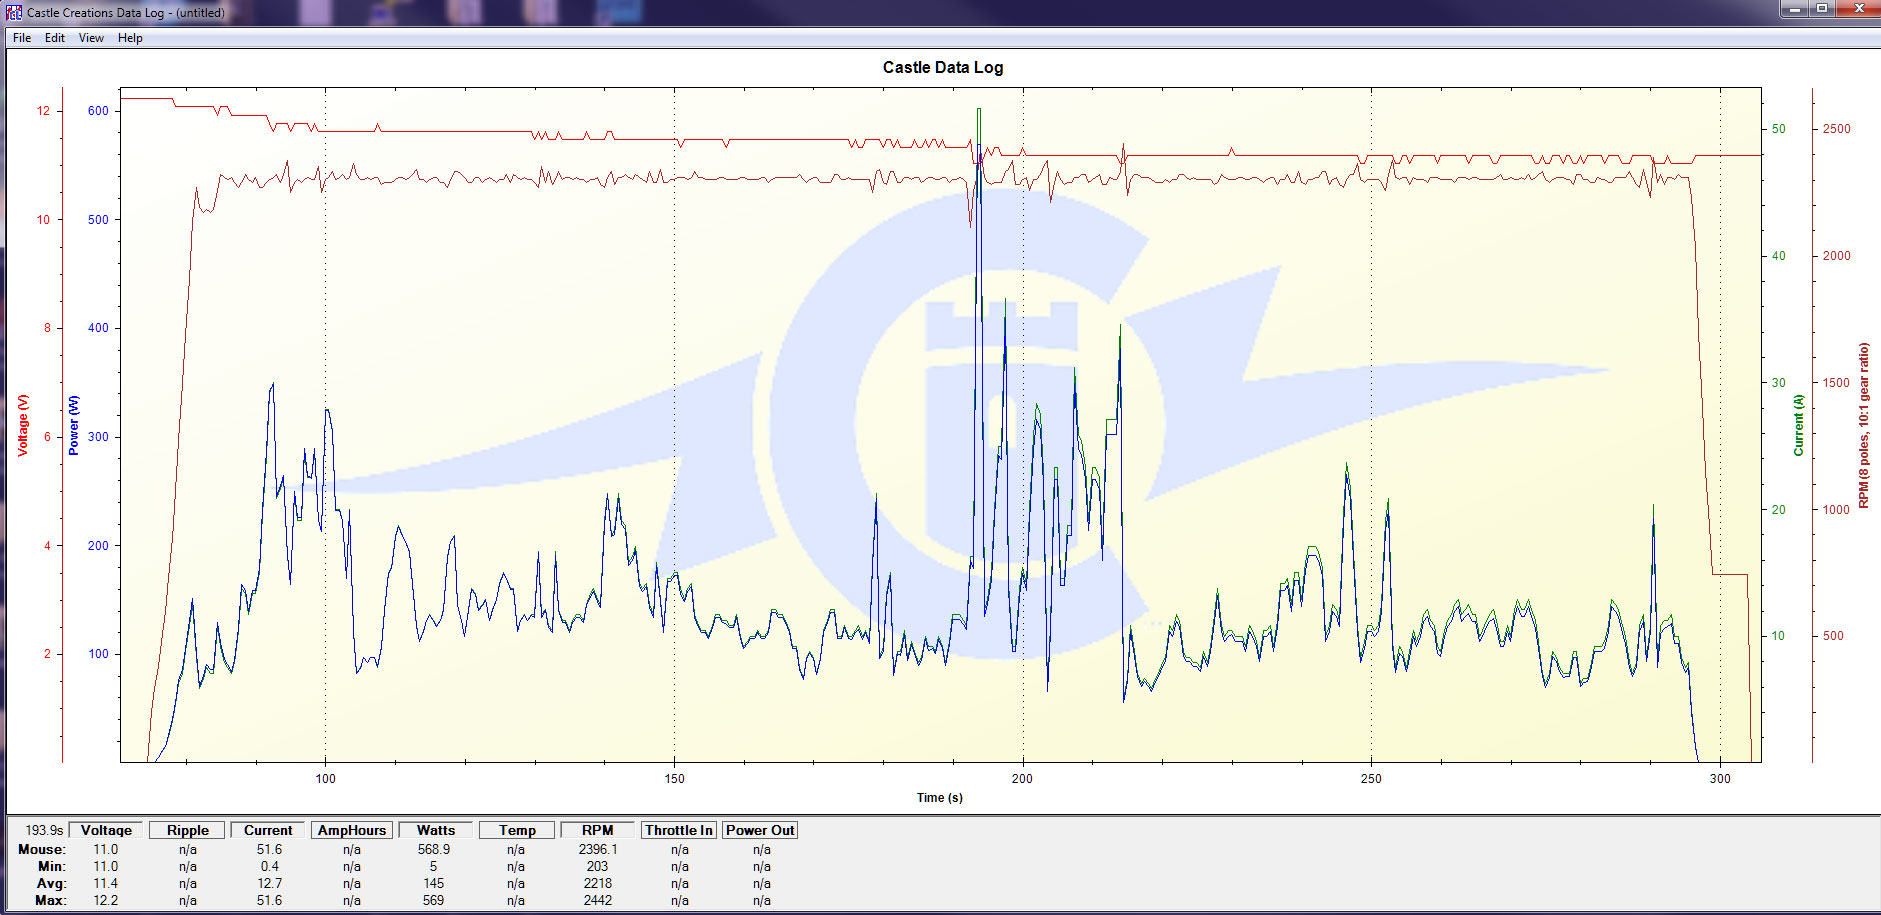Click the Power (W) axis label
This screenshot has height=915, width=1881.
point(73,425)
